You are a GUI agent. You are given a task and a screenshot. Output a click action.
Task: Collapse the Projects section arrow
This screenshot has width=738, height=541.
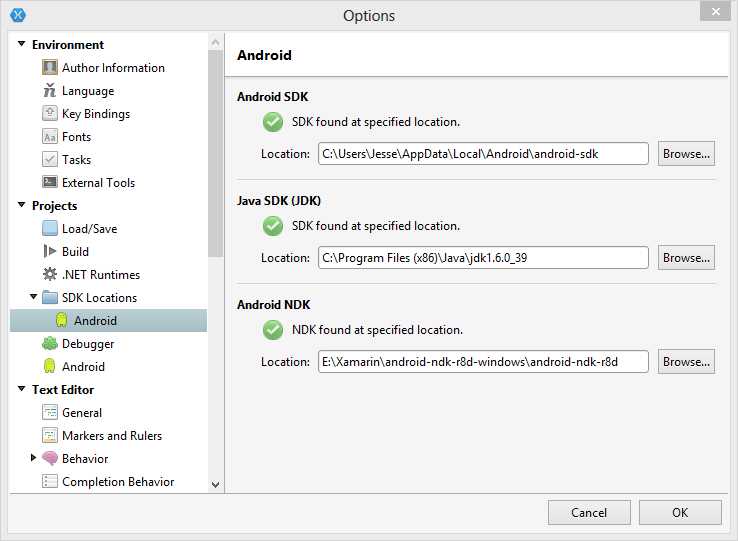pyautogui.click(x=21, y=206)
